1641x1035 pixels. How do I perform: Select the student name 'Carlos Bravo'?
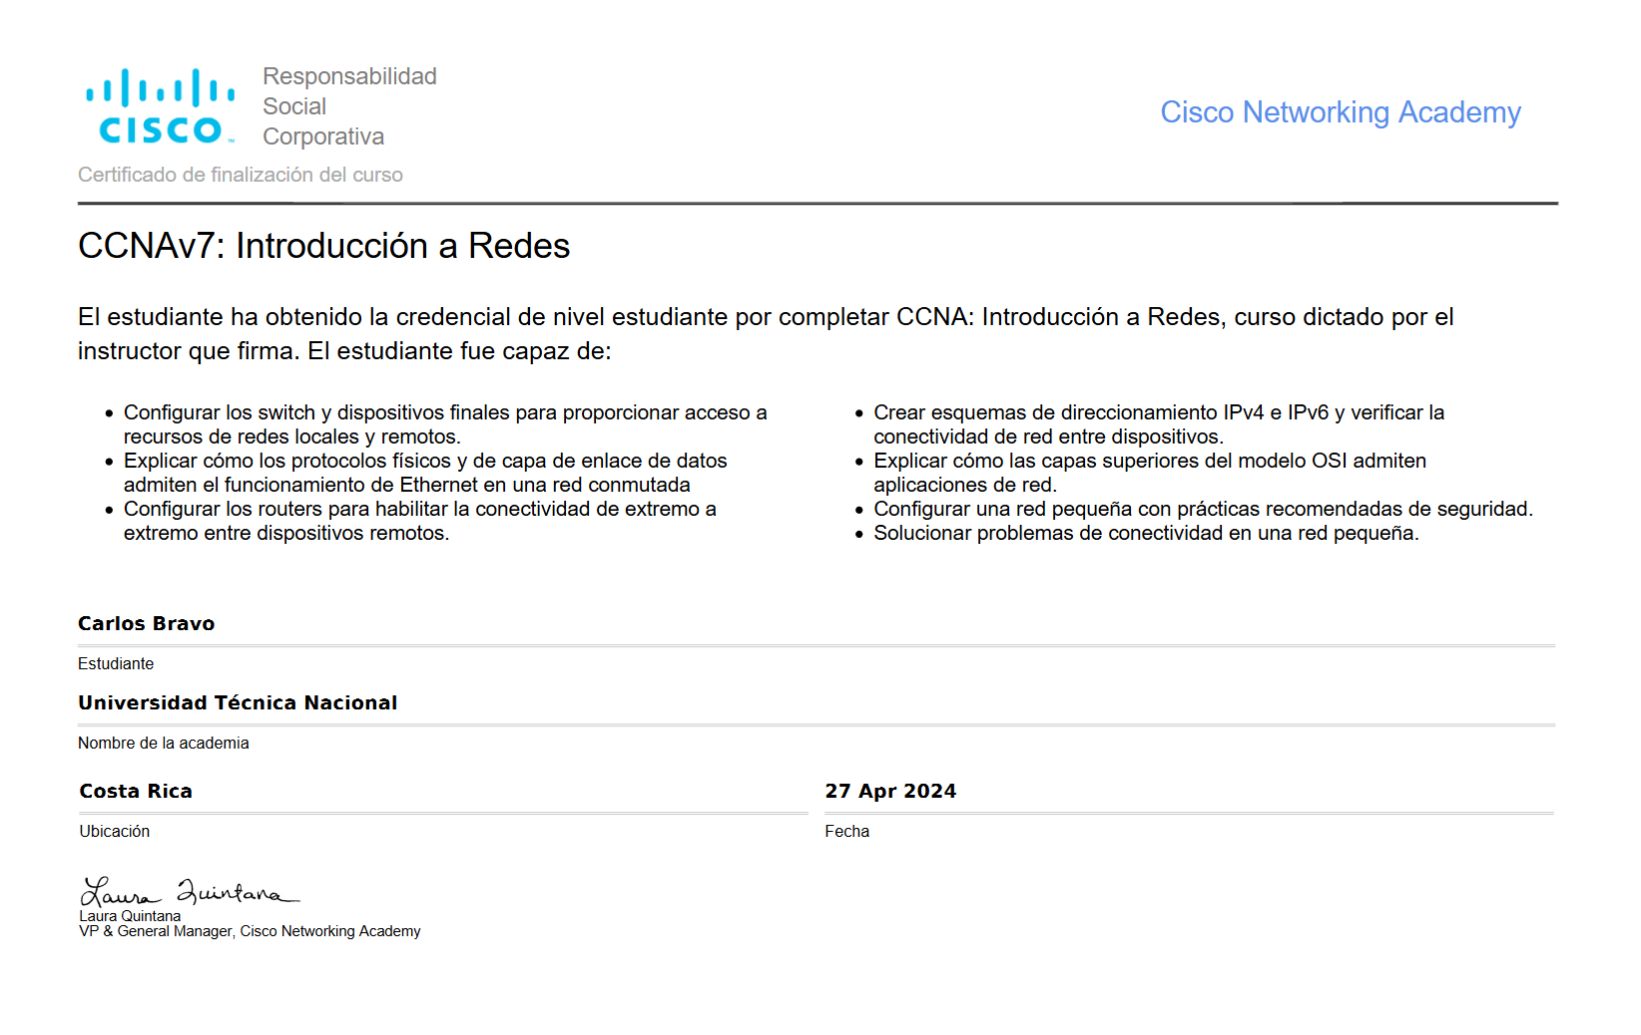[x=146, y=624]
